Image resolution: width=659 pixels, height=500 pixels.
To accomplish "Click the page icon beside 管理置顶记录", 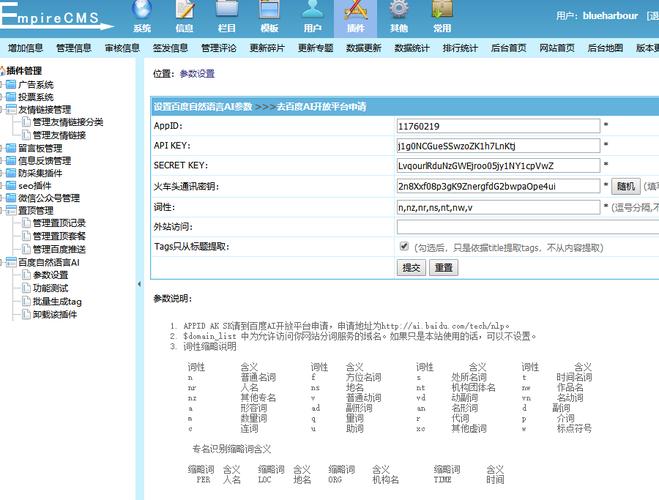I will point(26,223).
